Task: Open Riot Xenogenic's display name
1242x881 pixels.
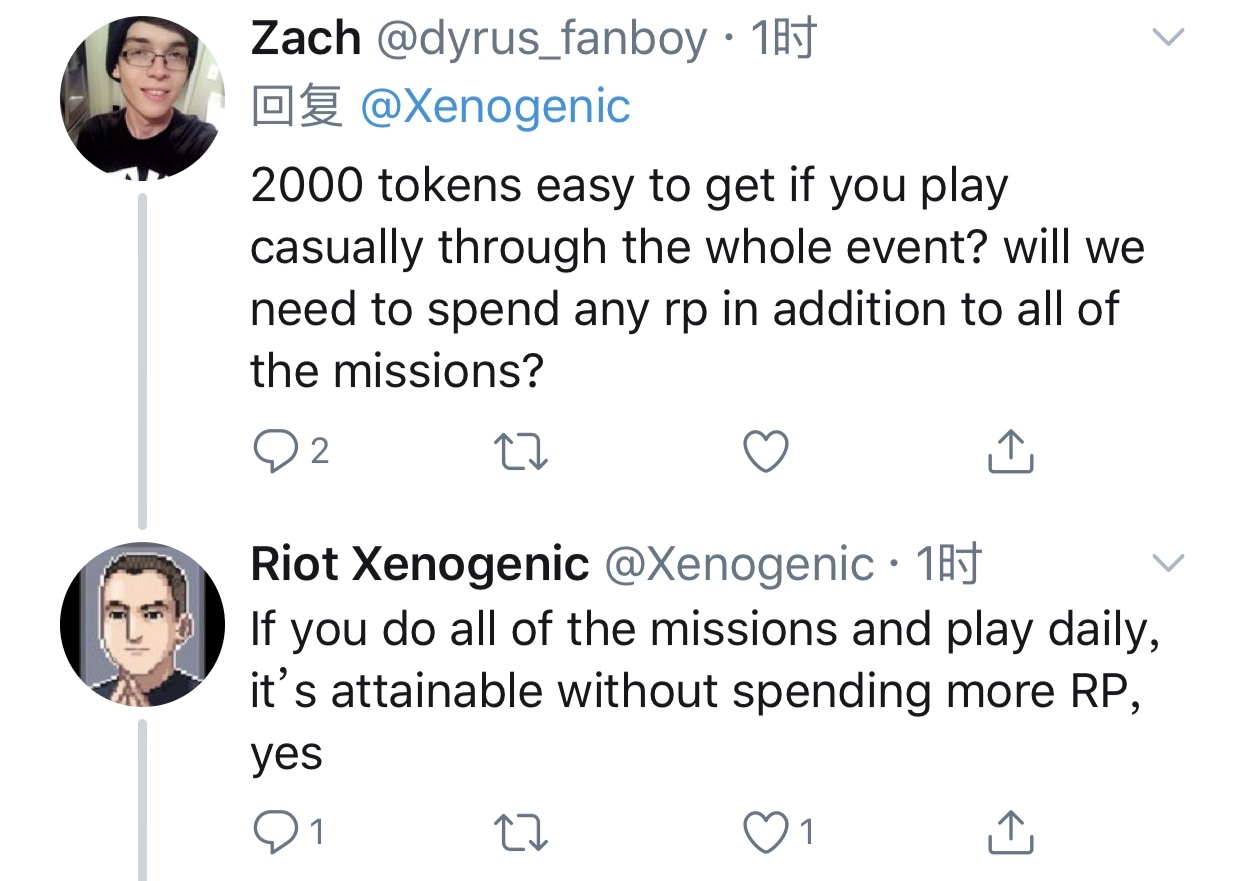Action: 419,565
